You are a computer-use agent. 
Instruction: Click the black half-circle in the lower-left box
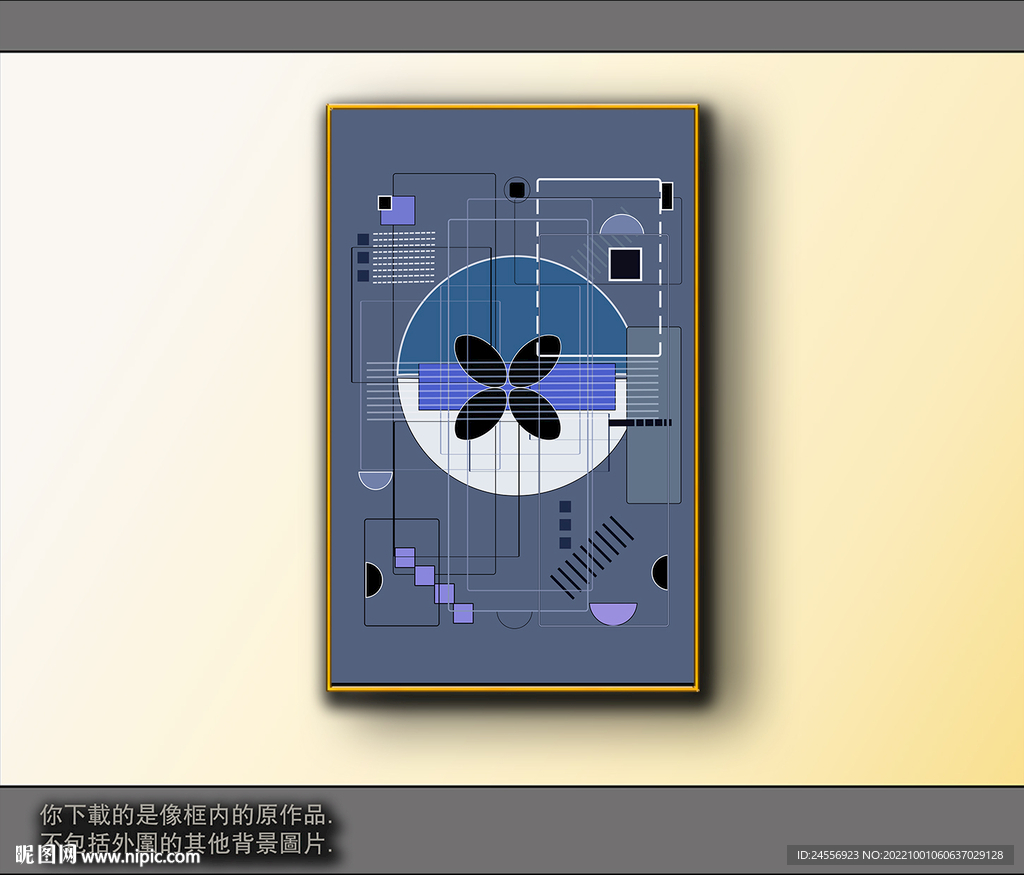coord(372,580)
